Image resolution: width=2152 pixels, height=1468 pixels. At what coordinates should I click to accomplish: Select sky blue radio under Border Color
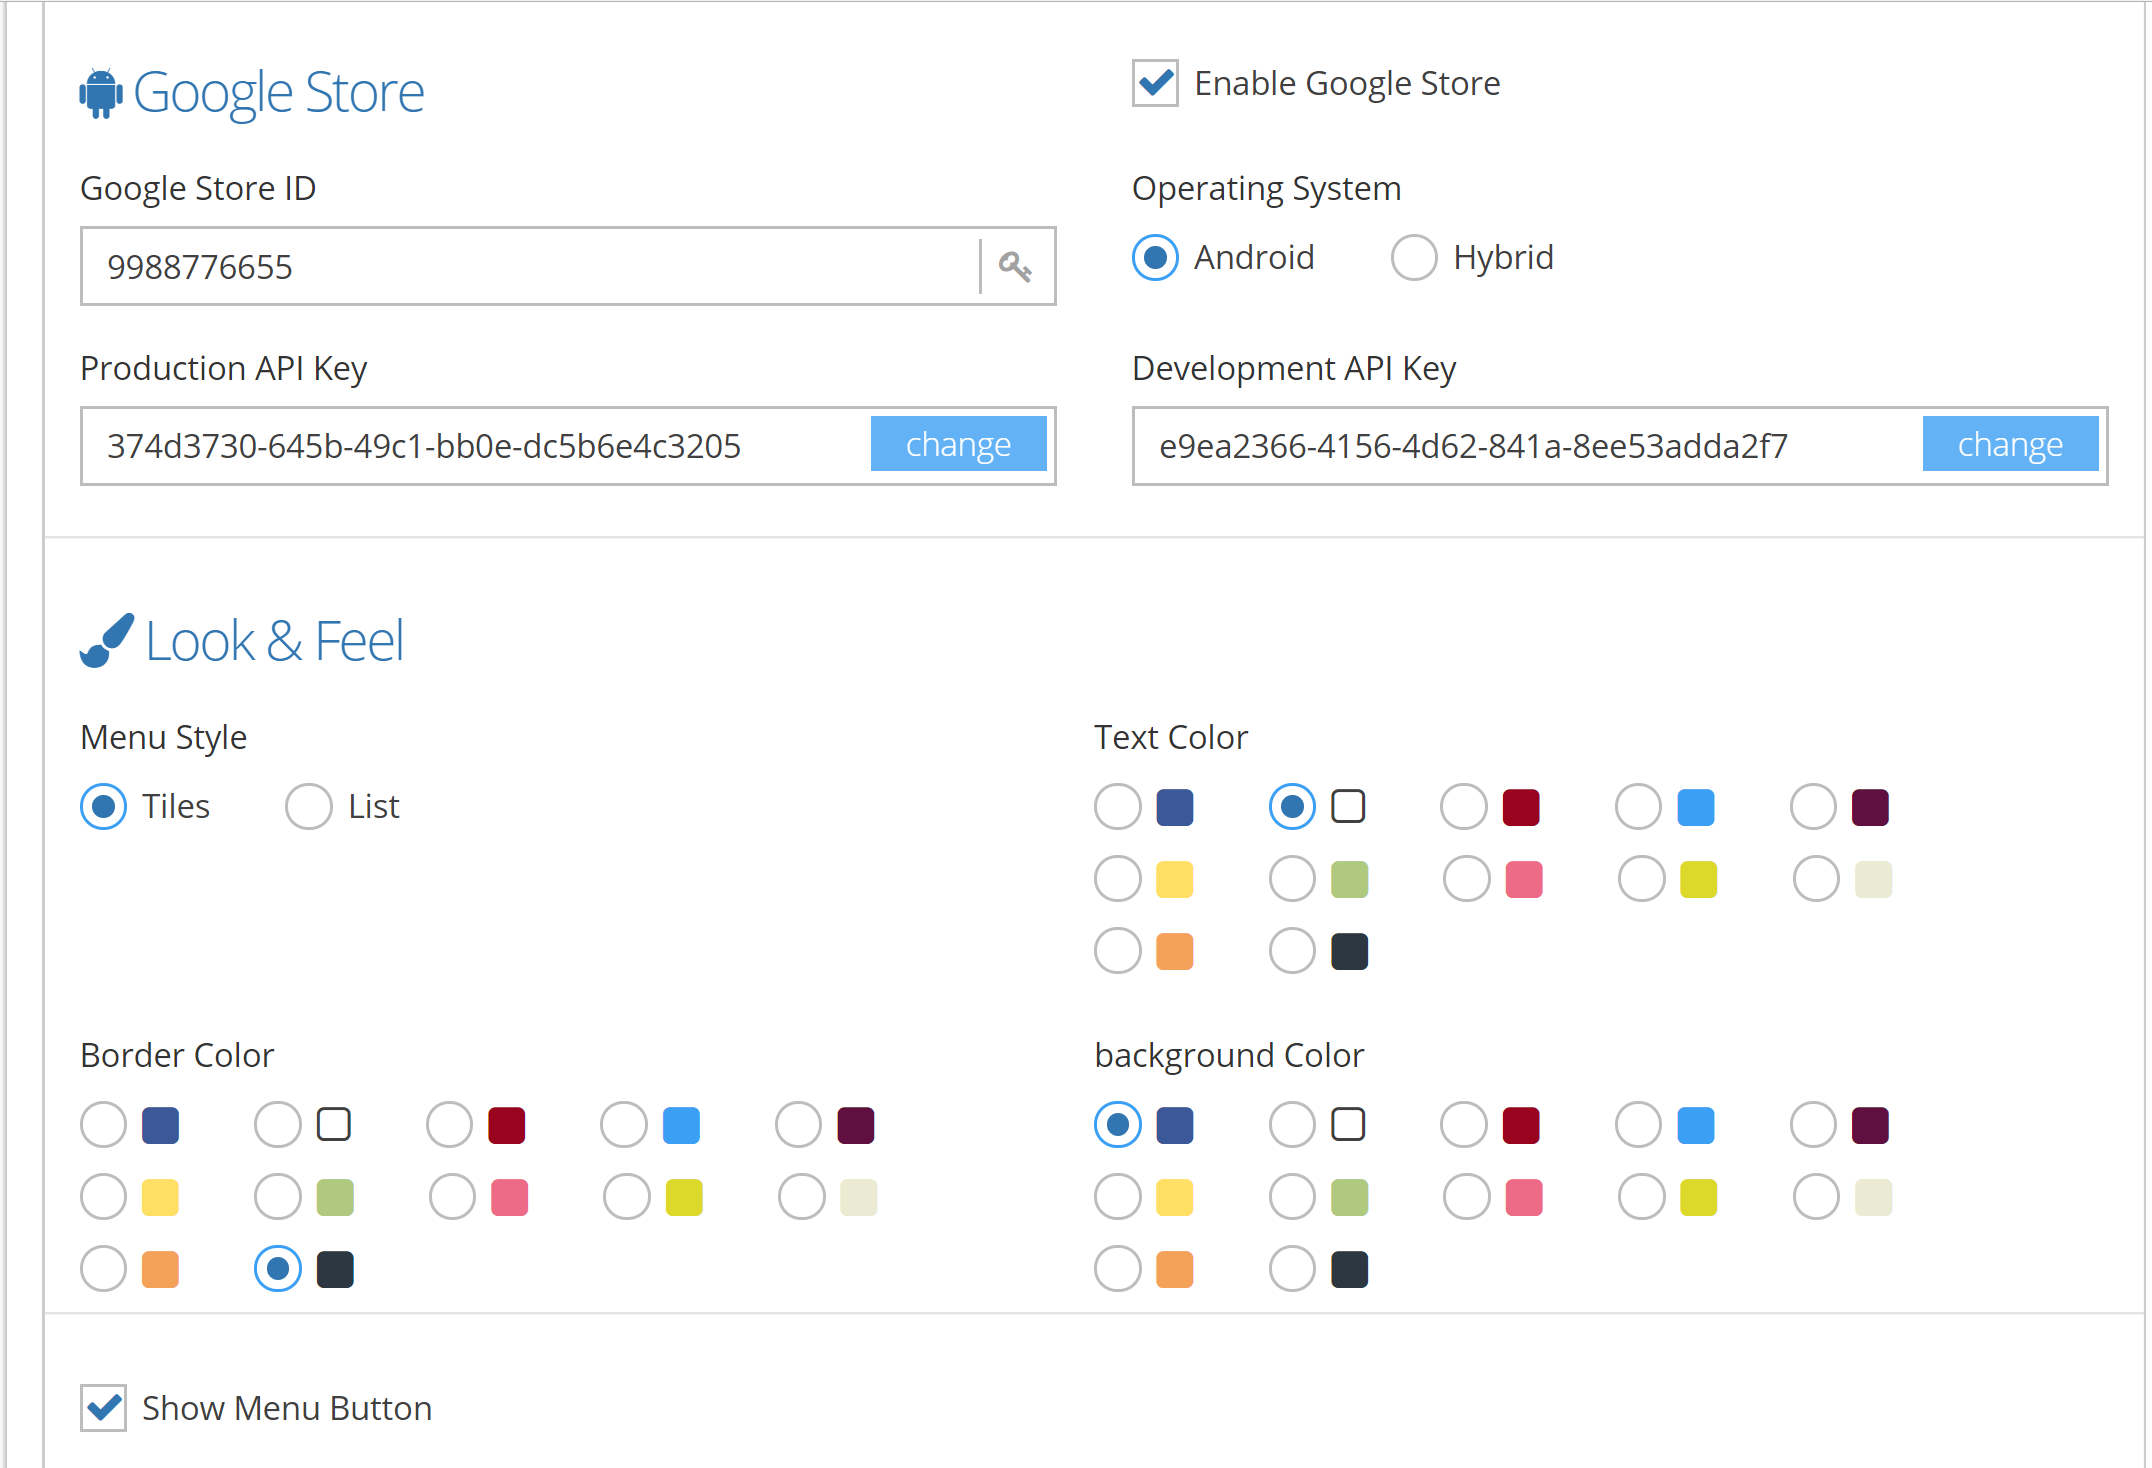pyautogui.click(x=623, y=1125)
